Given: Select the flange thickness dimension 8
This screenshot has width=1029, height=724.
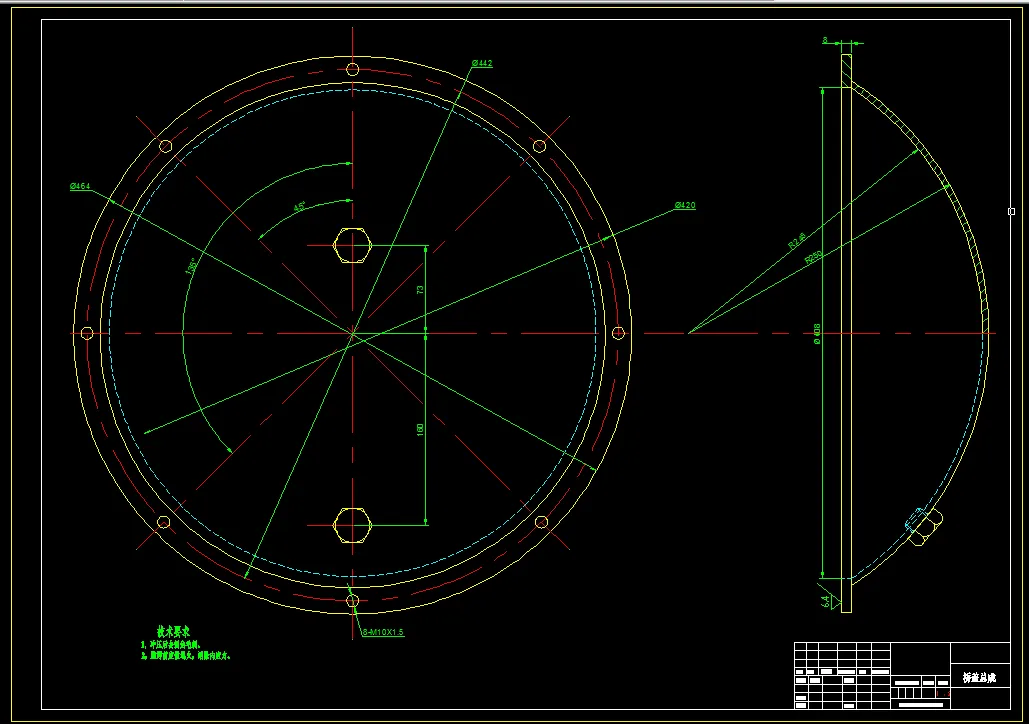Looking at the screenshot, I should [825, 41].
